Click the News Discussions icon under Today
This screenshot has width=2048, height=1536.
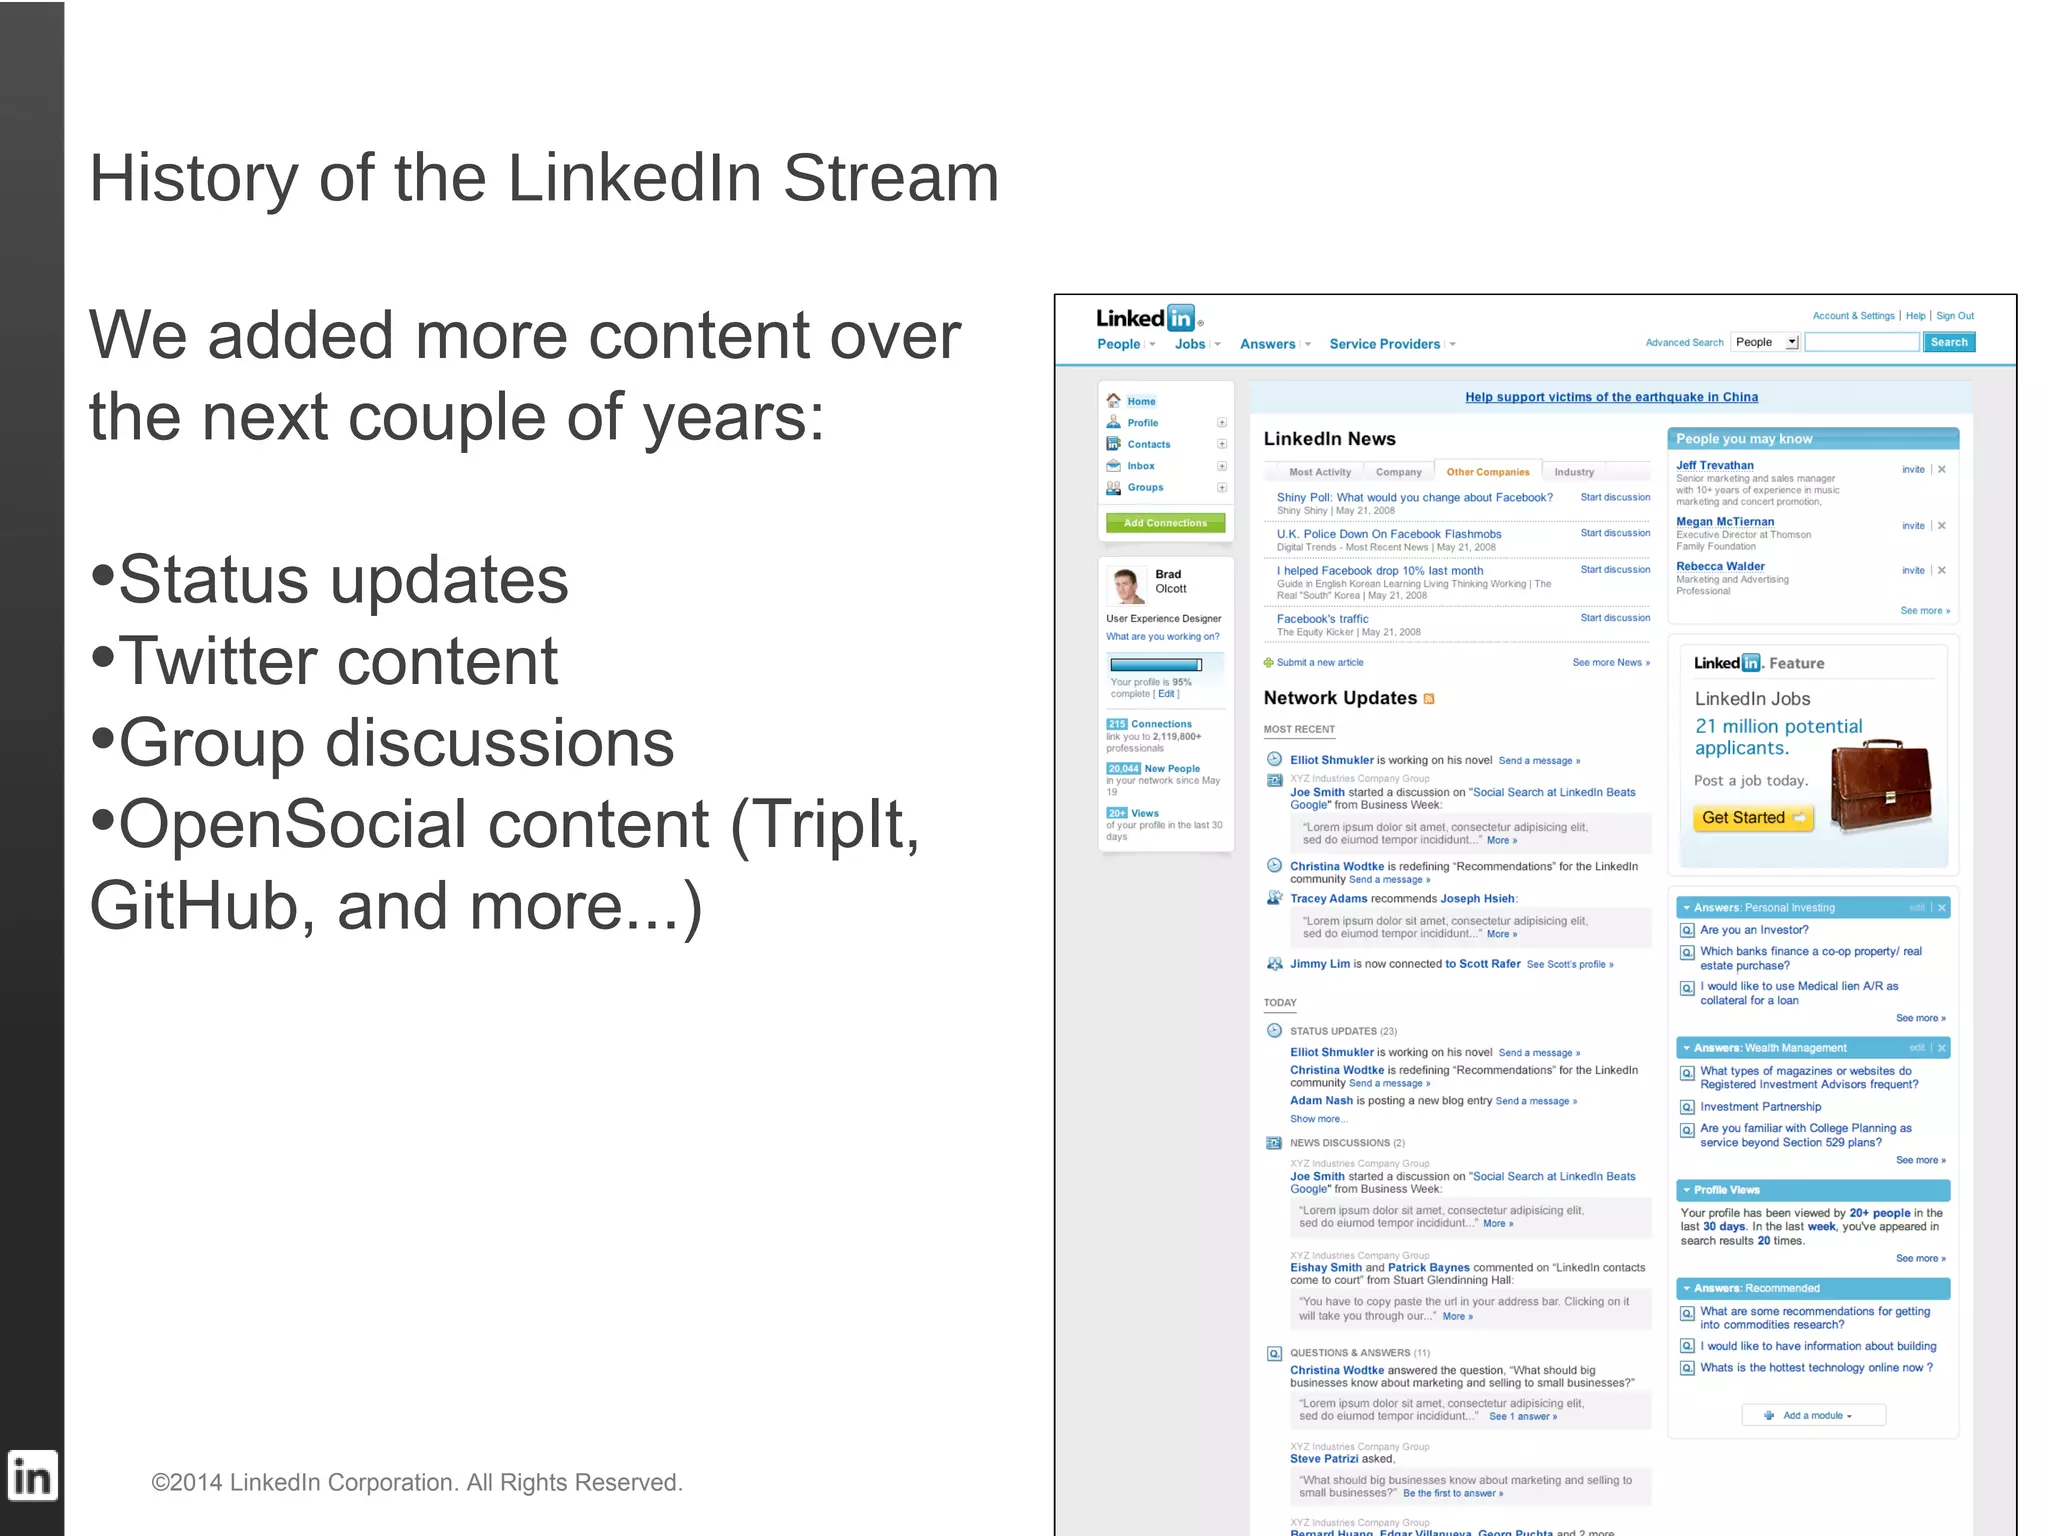1274,1143
